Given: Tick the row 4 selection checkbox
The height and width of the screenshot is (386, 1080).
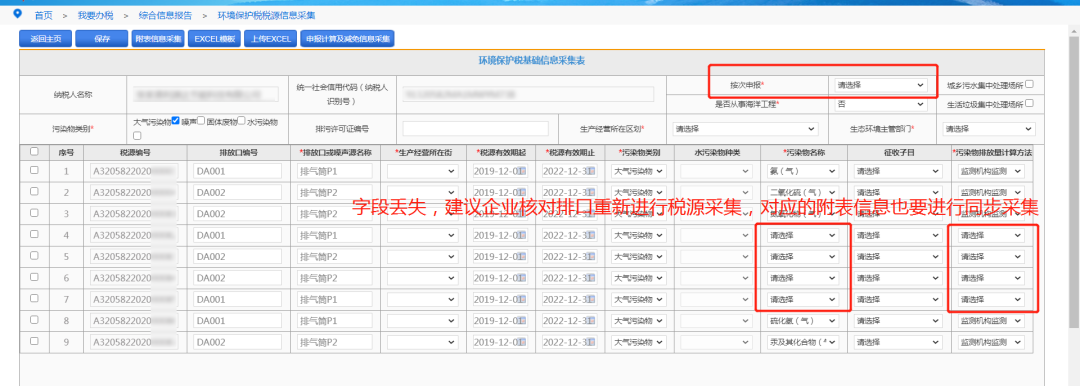Looking at the screenshot, I should tap(34, 235).
